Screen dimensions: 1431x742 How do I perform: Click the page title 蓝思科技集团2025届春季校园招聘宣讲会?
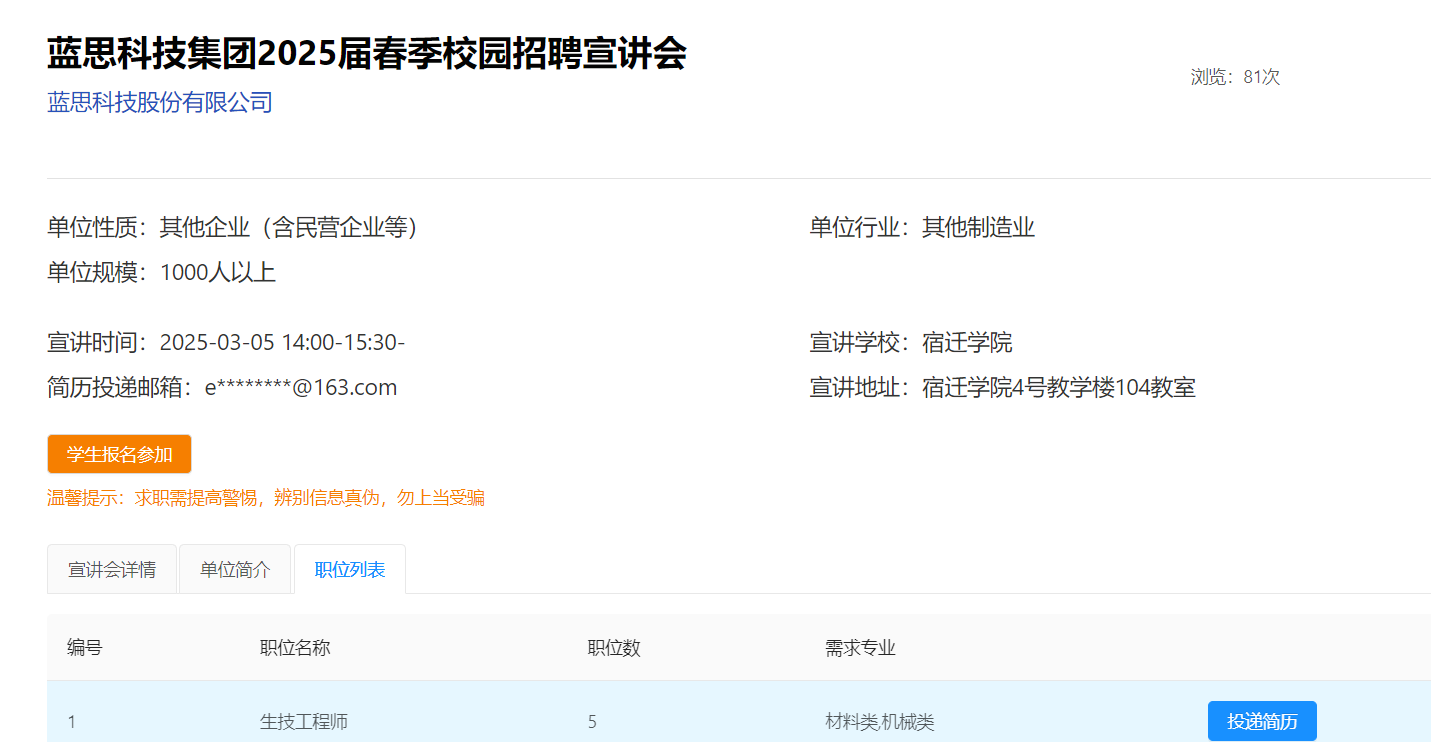click(366, 54)
